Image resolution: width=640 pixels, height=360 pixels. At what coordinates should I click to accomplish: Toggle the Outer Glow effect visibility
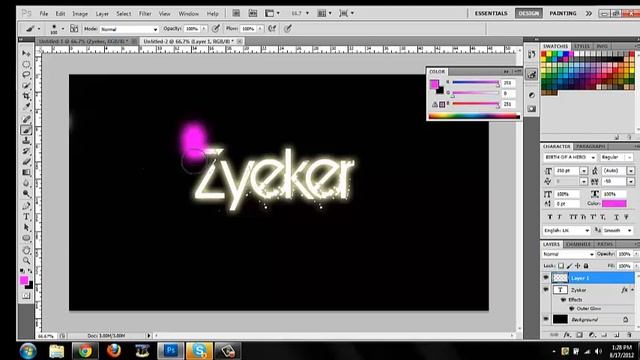point(571,309)
